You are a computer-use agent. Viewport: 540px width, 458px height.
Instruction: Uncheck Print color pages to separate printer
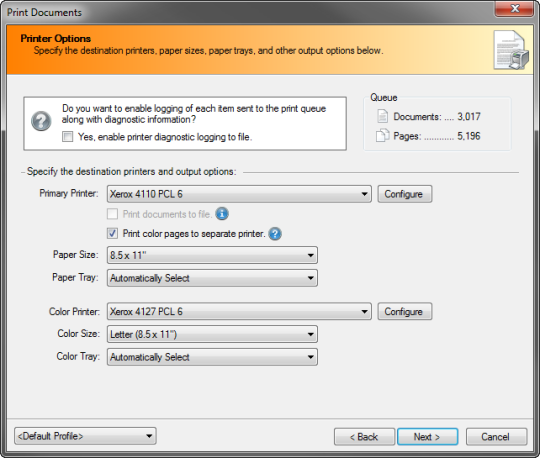click(x=112, y=233)
